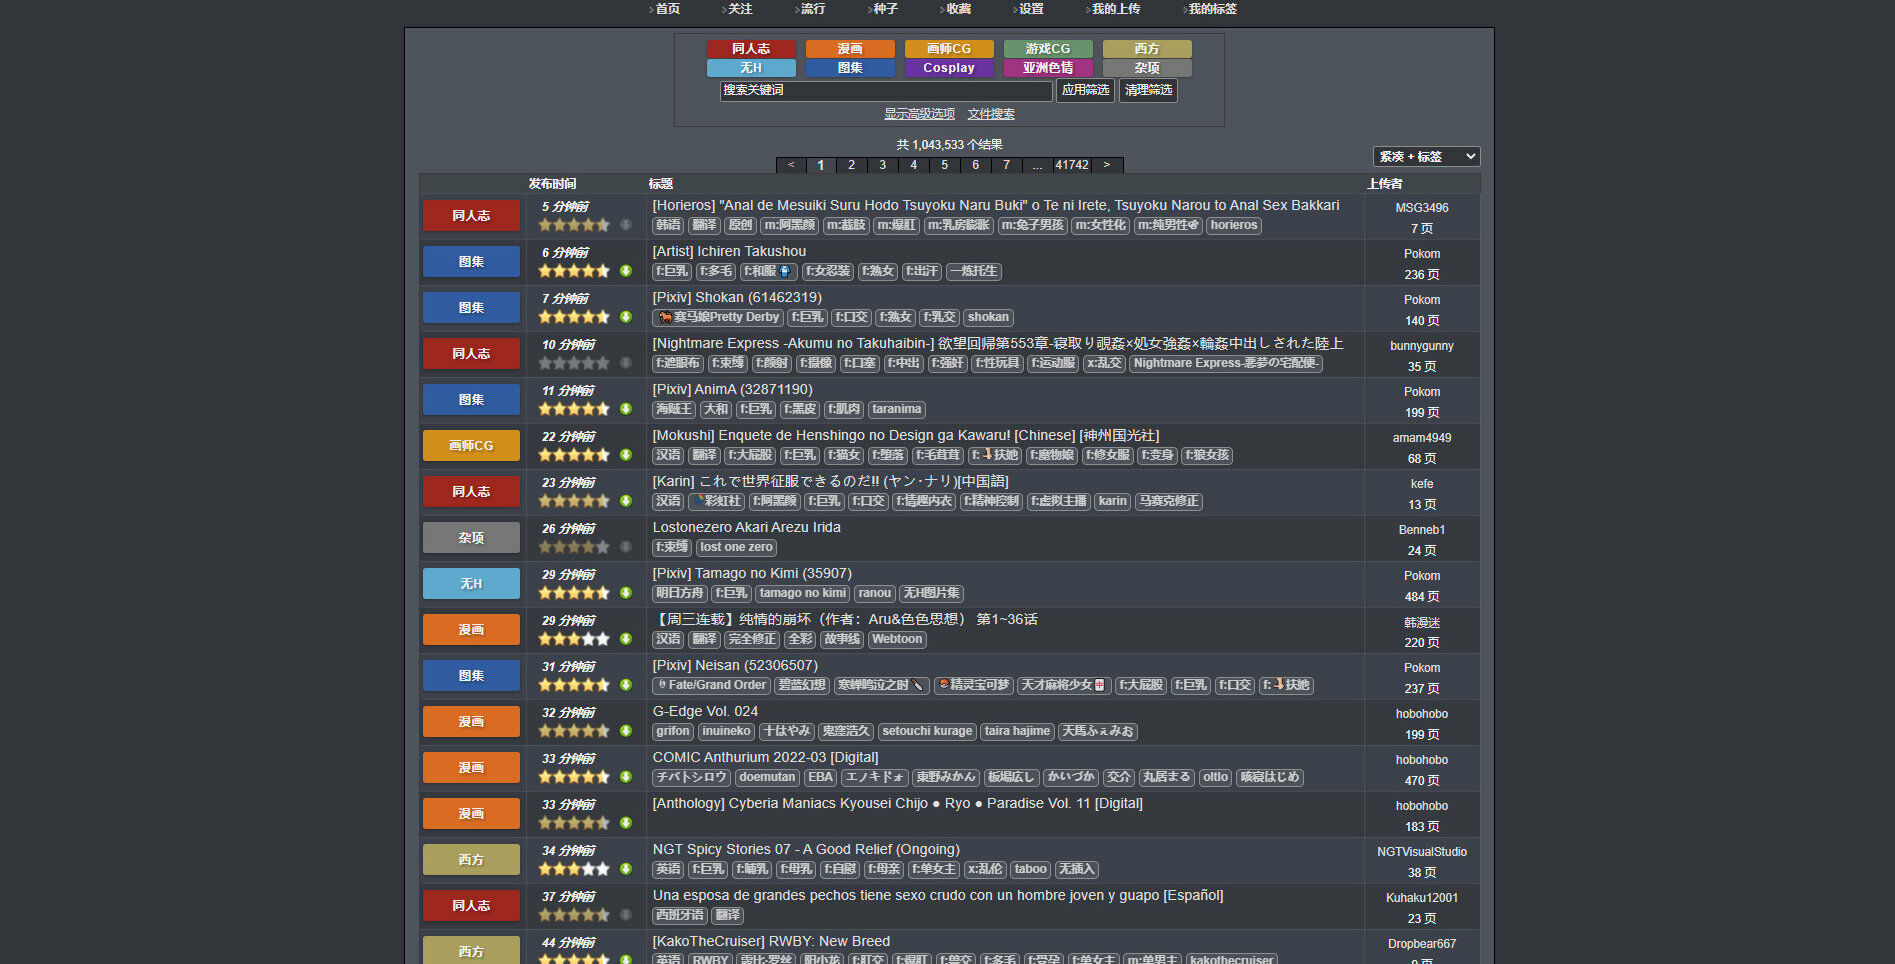1895x964 pixels.
Task: Click into the 搜索关键词 search field
Action: [x=885, y=90]
